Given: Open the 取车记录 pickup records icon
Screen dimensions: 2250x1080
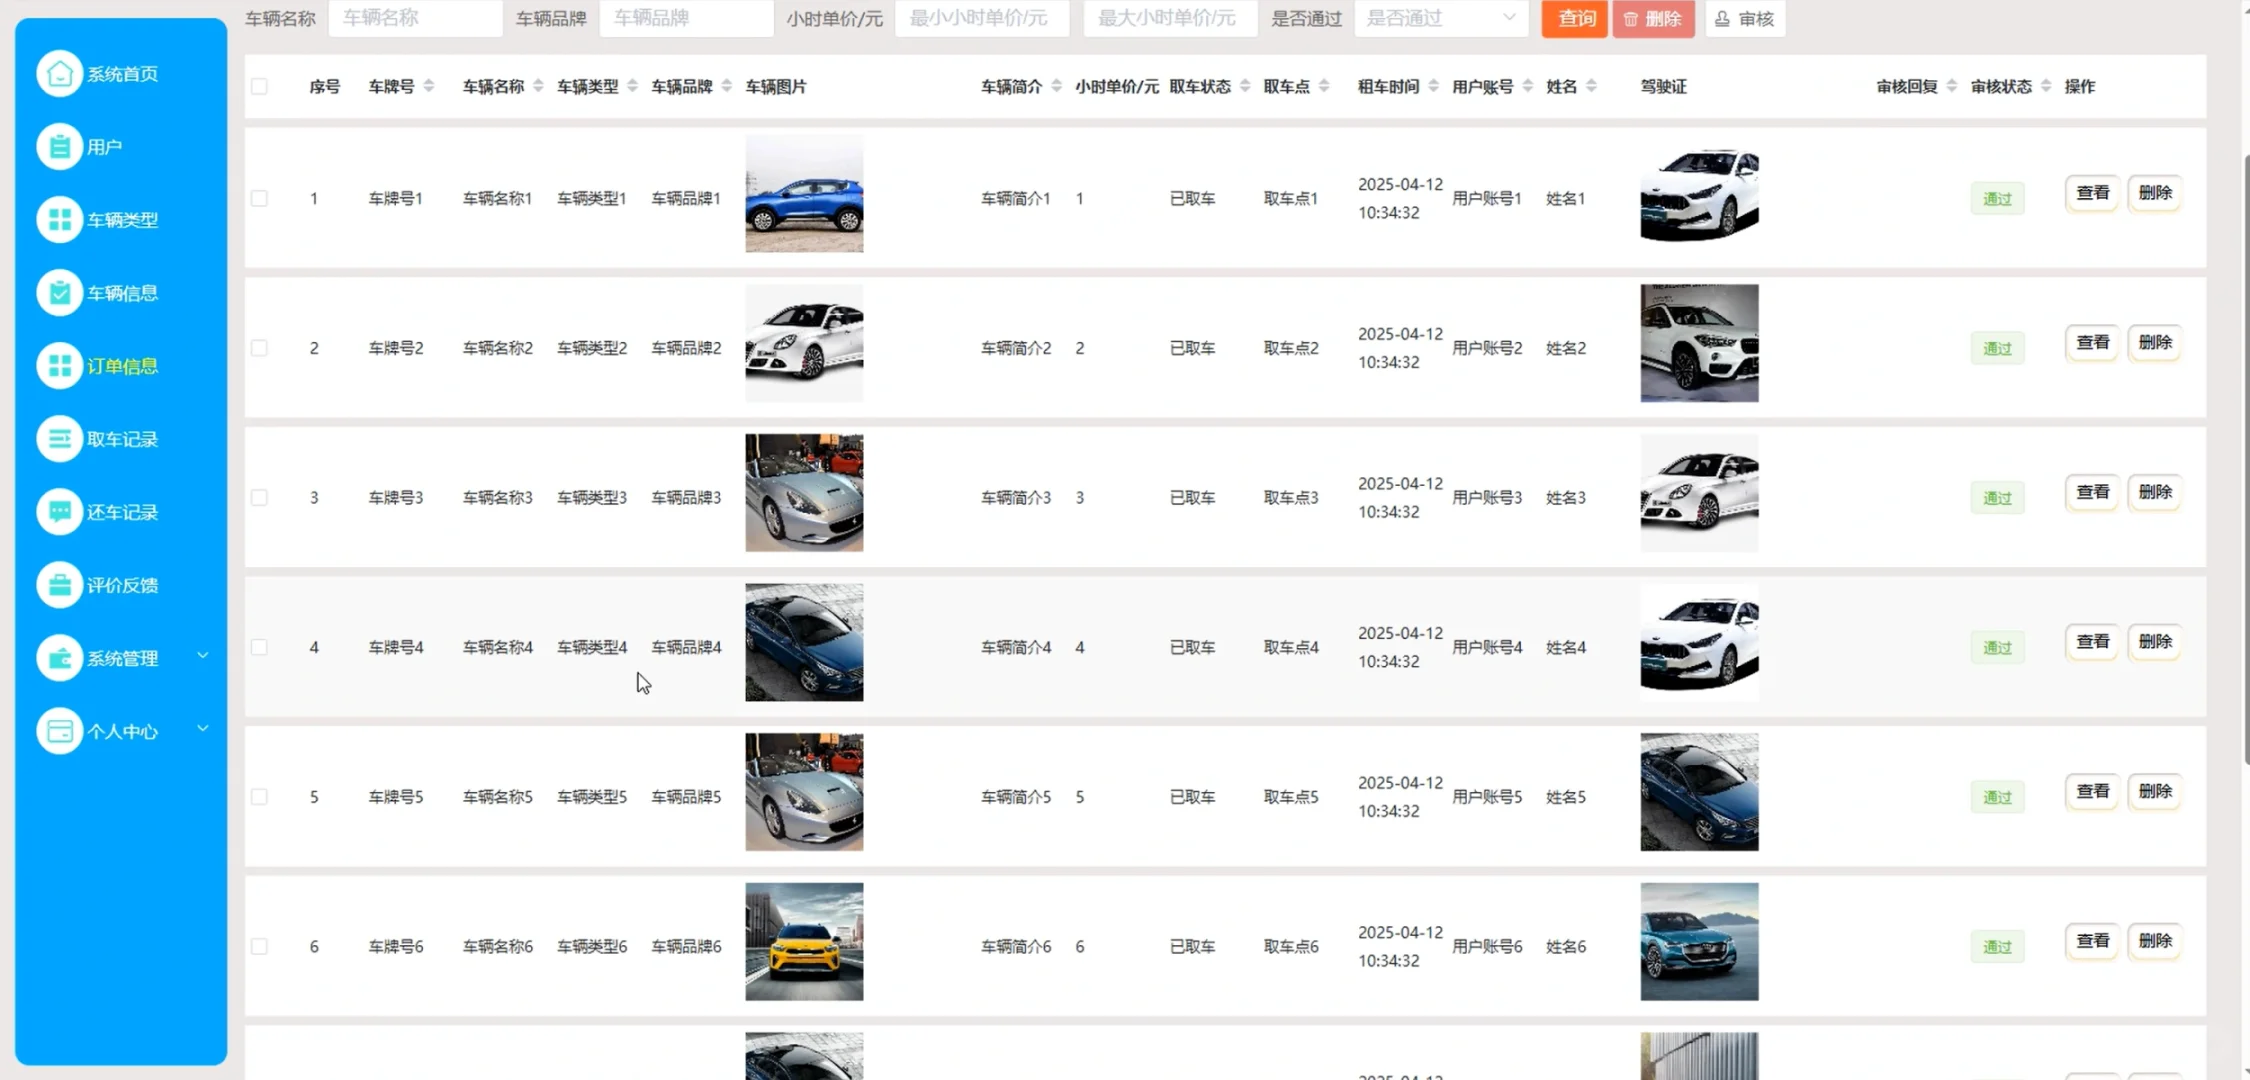Looking at the screenshot, I should (60, 438).
